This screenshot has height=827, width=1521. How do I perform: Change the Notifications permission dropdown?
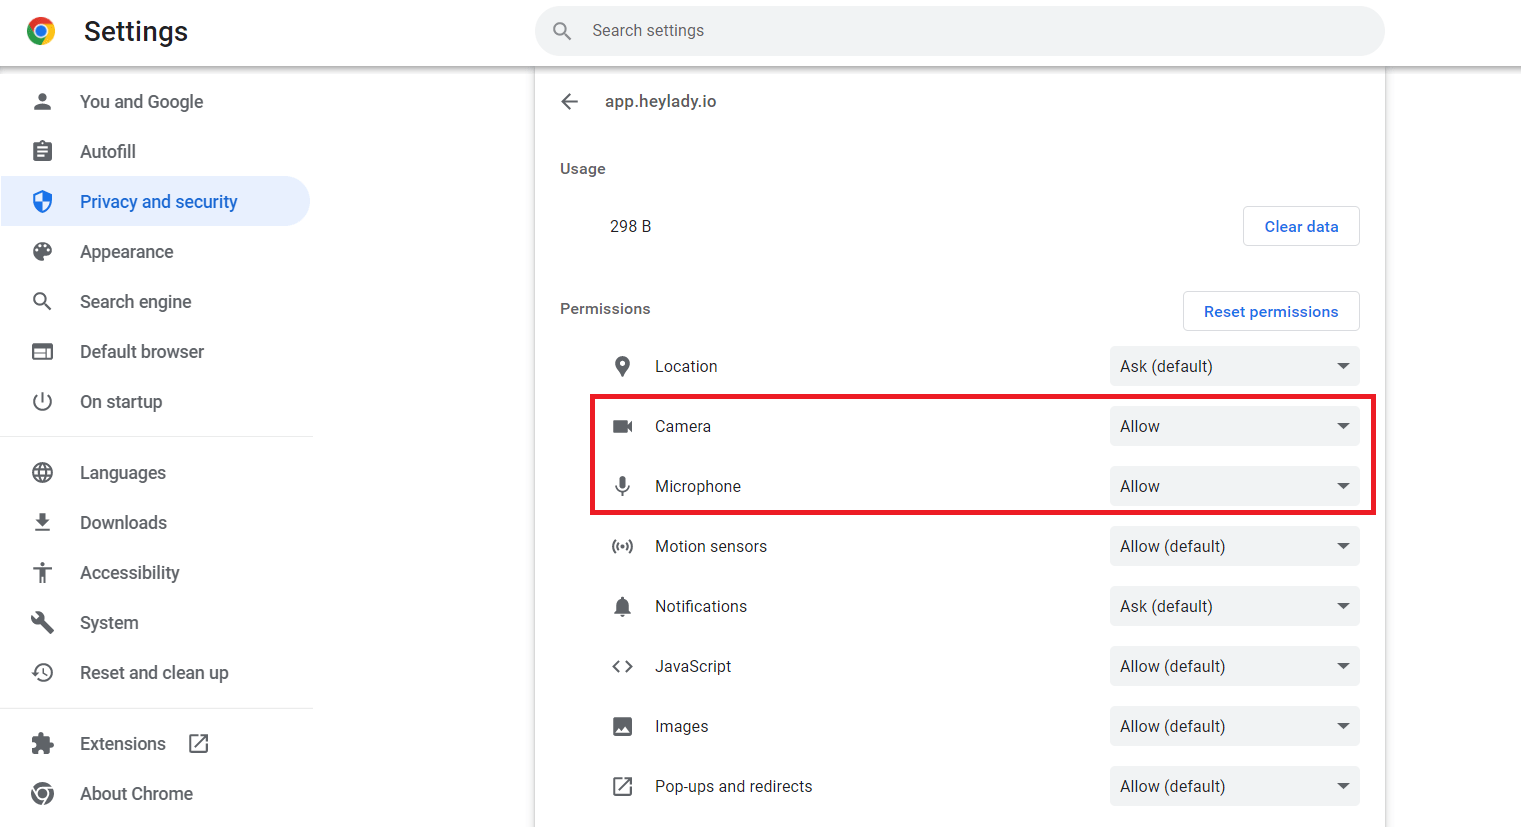click(x=1234, y=606)
